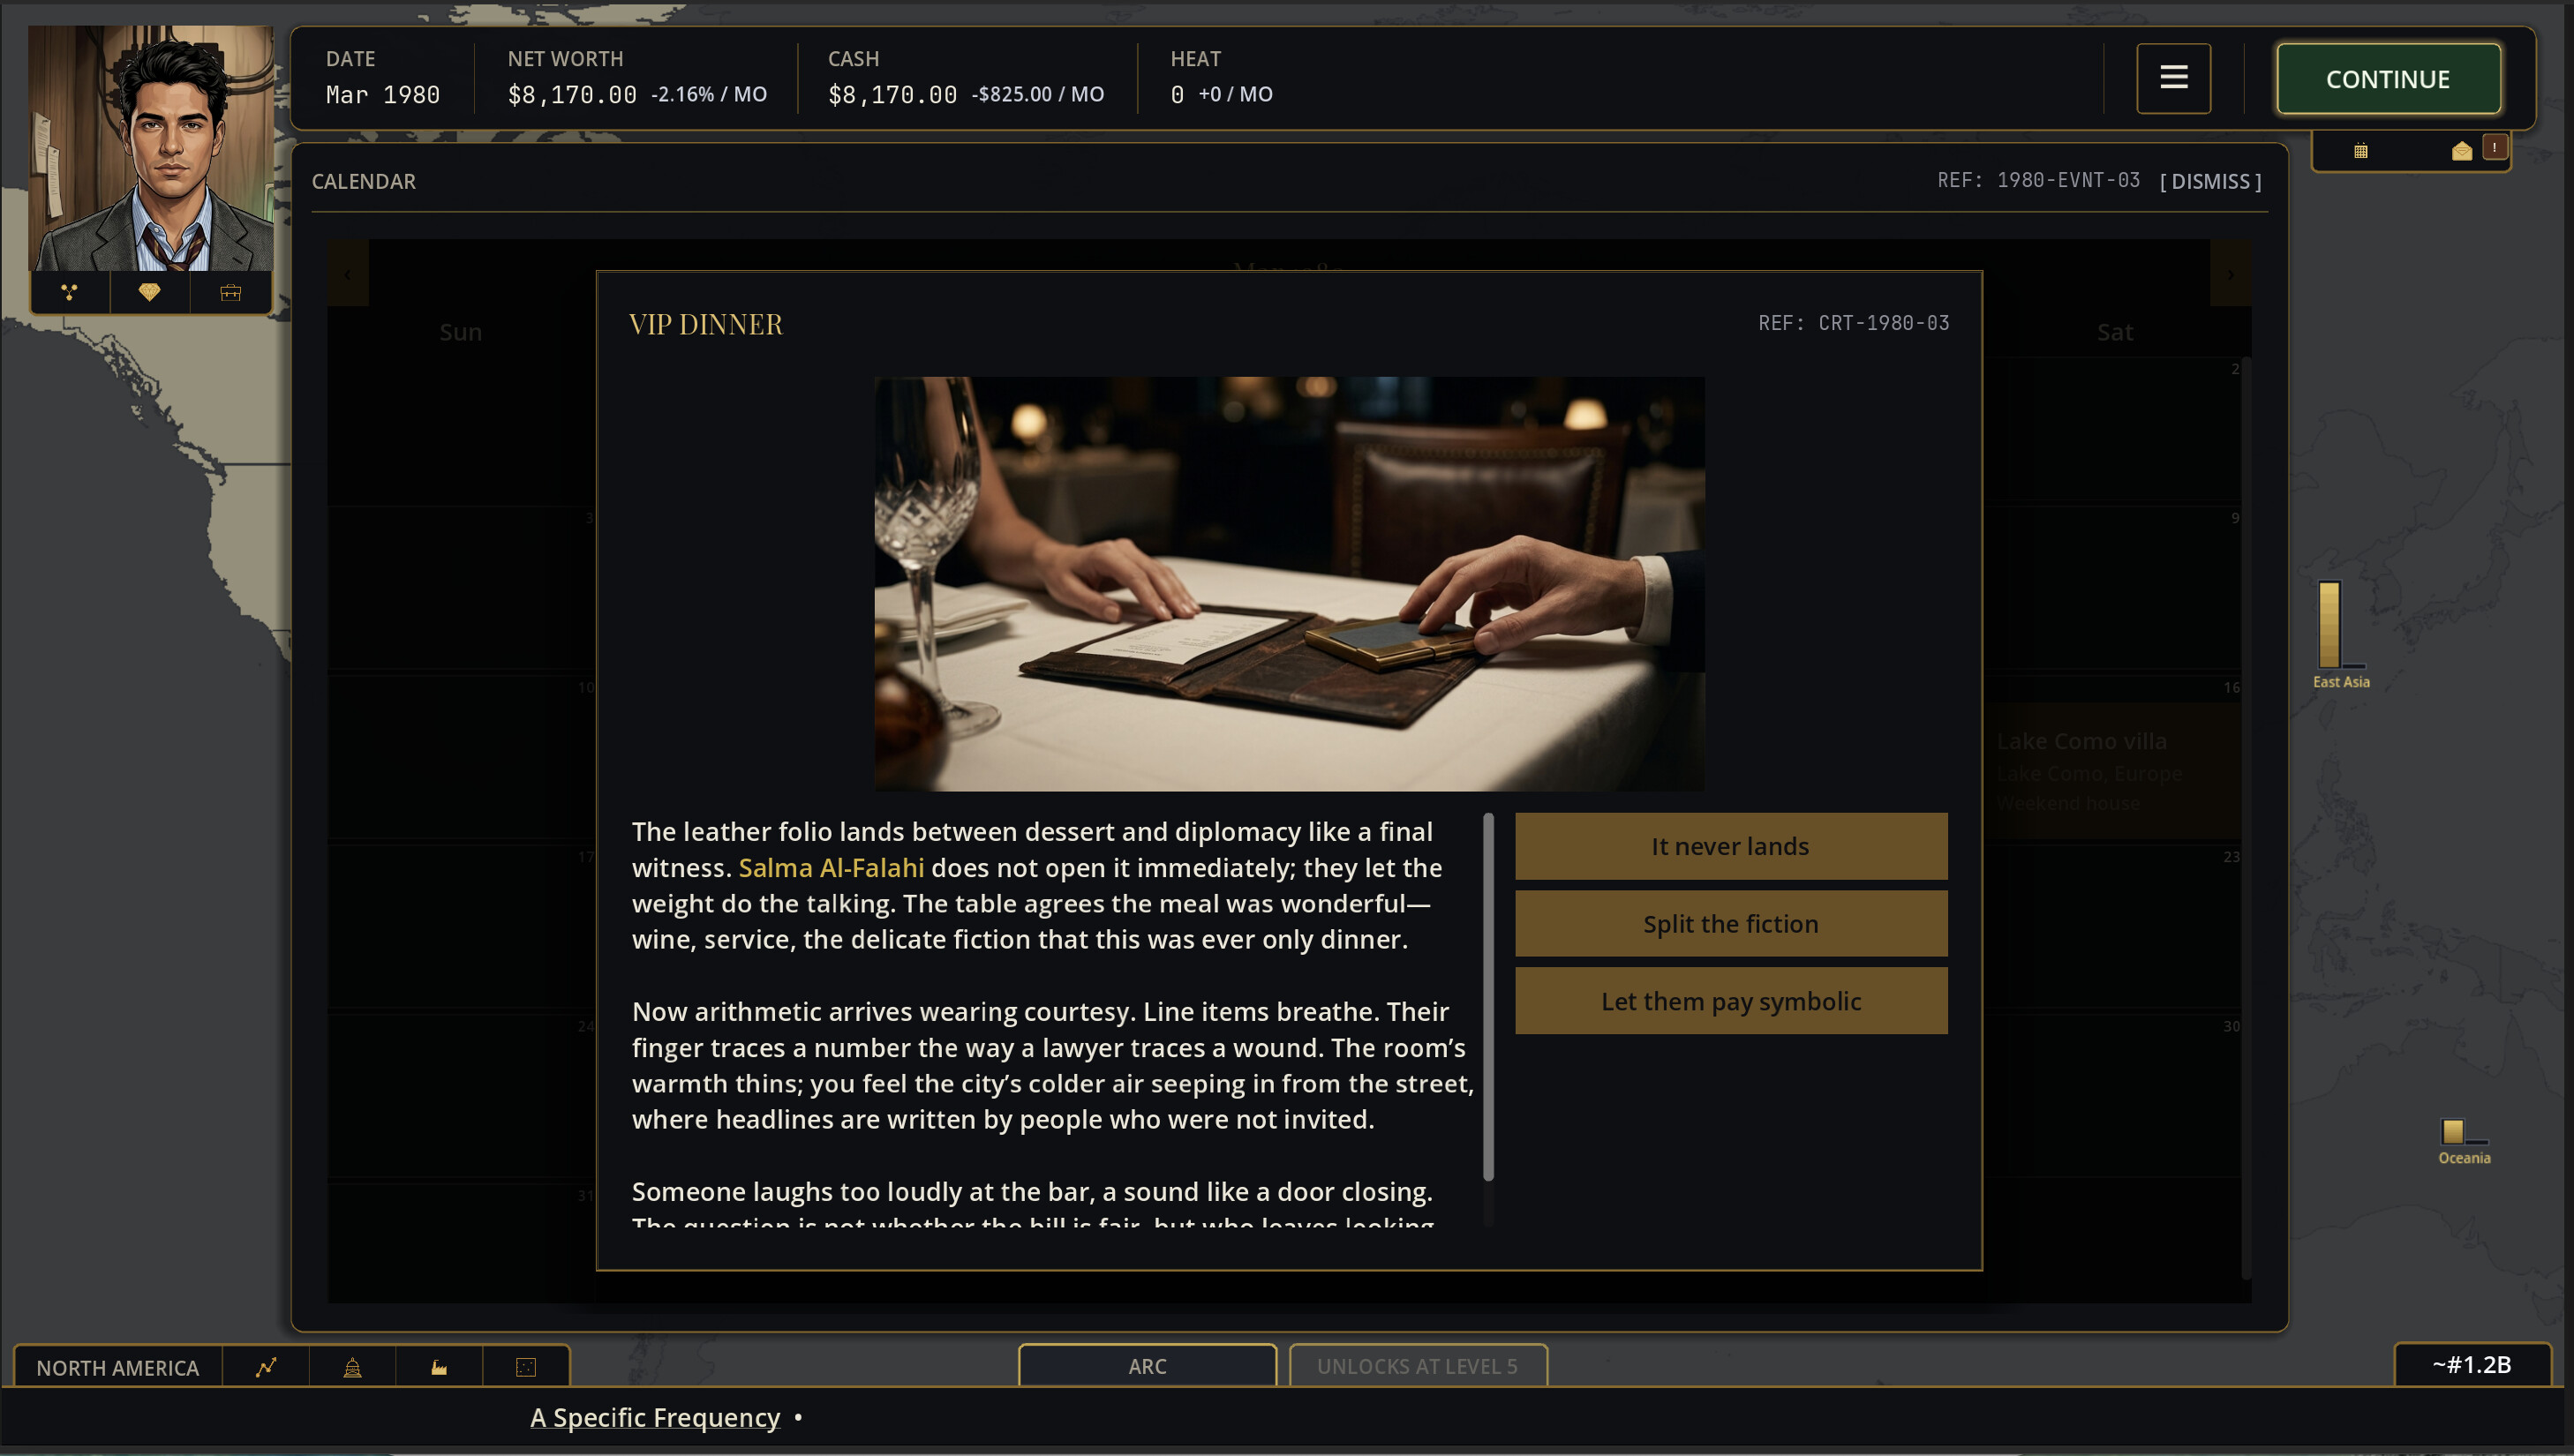Click 'REF: CRT-1980-03' text

[1853, 323]
